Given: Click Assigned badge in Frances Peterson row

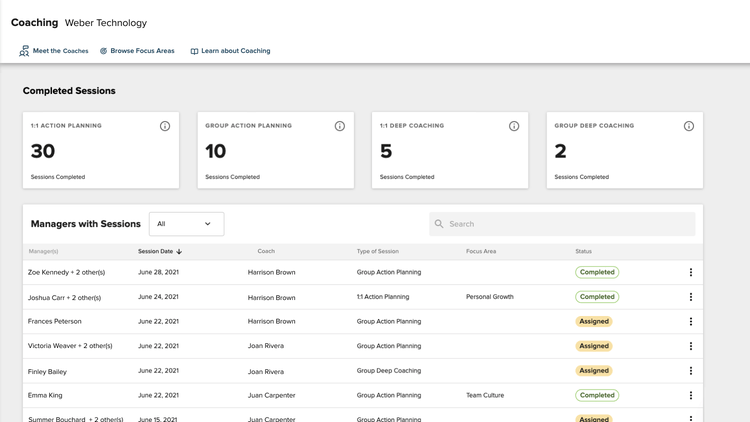Looking at the screenshot, I should [x=594, y=322].
